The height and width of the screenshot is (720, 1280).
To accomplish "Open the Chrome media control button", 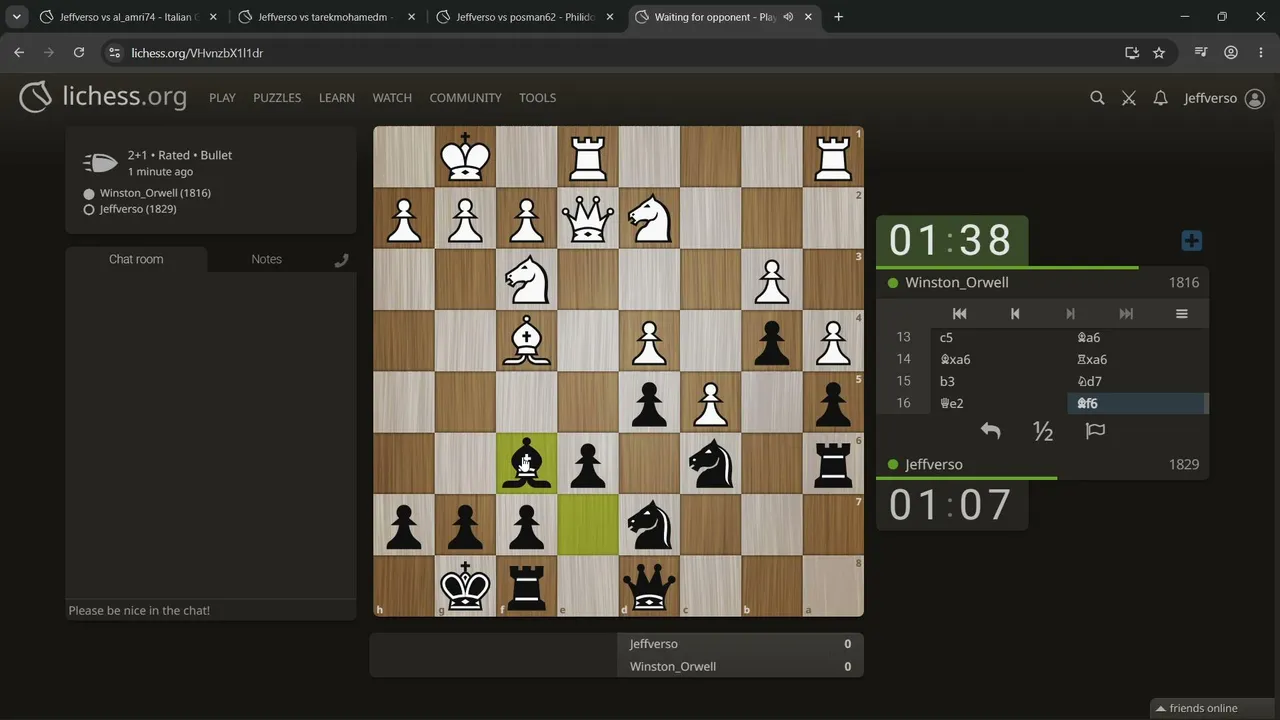I will pyautogui.click(x=1201, y=53).
